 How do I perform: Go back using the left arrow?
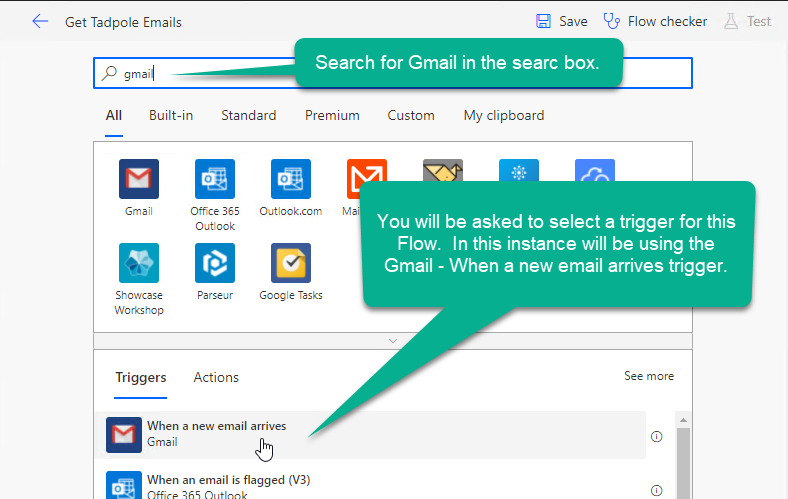pyautogui.click(x=40, y=21)
